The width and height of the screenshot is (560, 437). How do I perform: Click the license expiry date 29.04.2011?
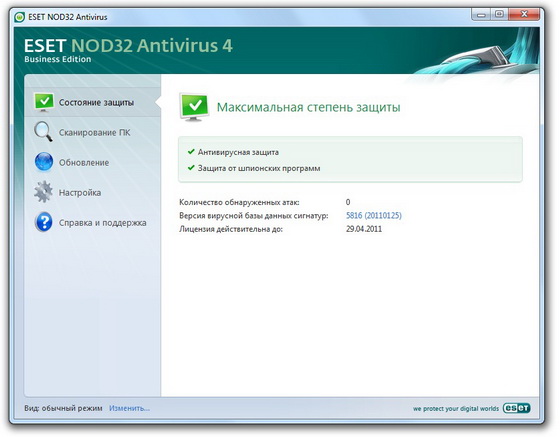click(x=364, y=229)
